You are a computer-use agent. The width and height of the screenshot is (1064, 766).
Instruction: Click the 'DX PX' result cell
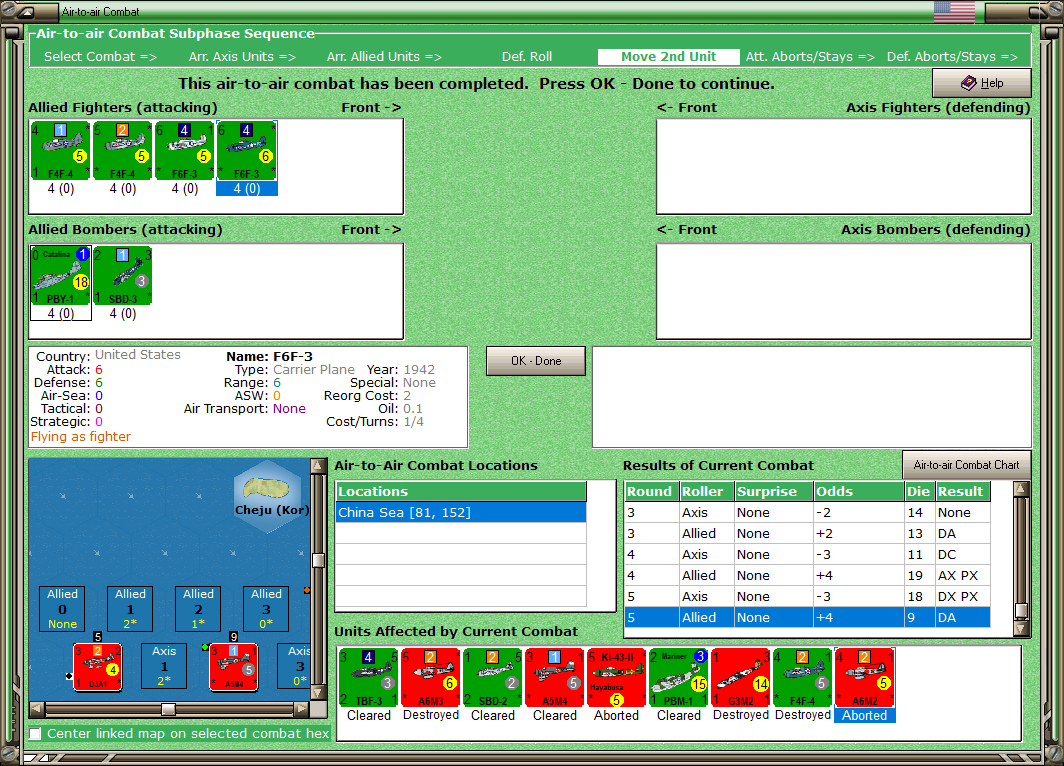(x=962, y=596)
